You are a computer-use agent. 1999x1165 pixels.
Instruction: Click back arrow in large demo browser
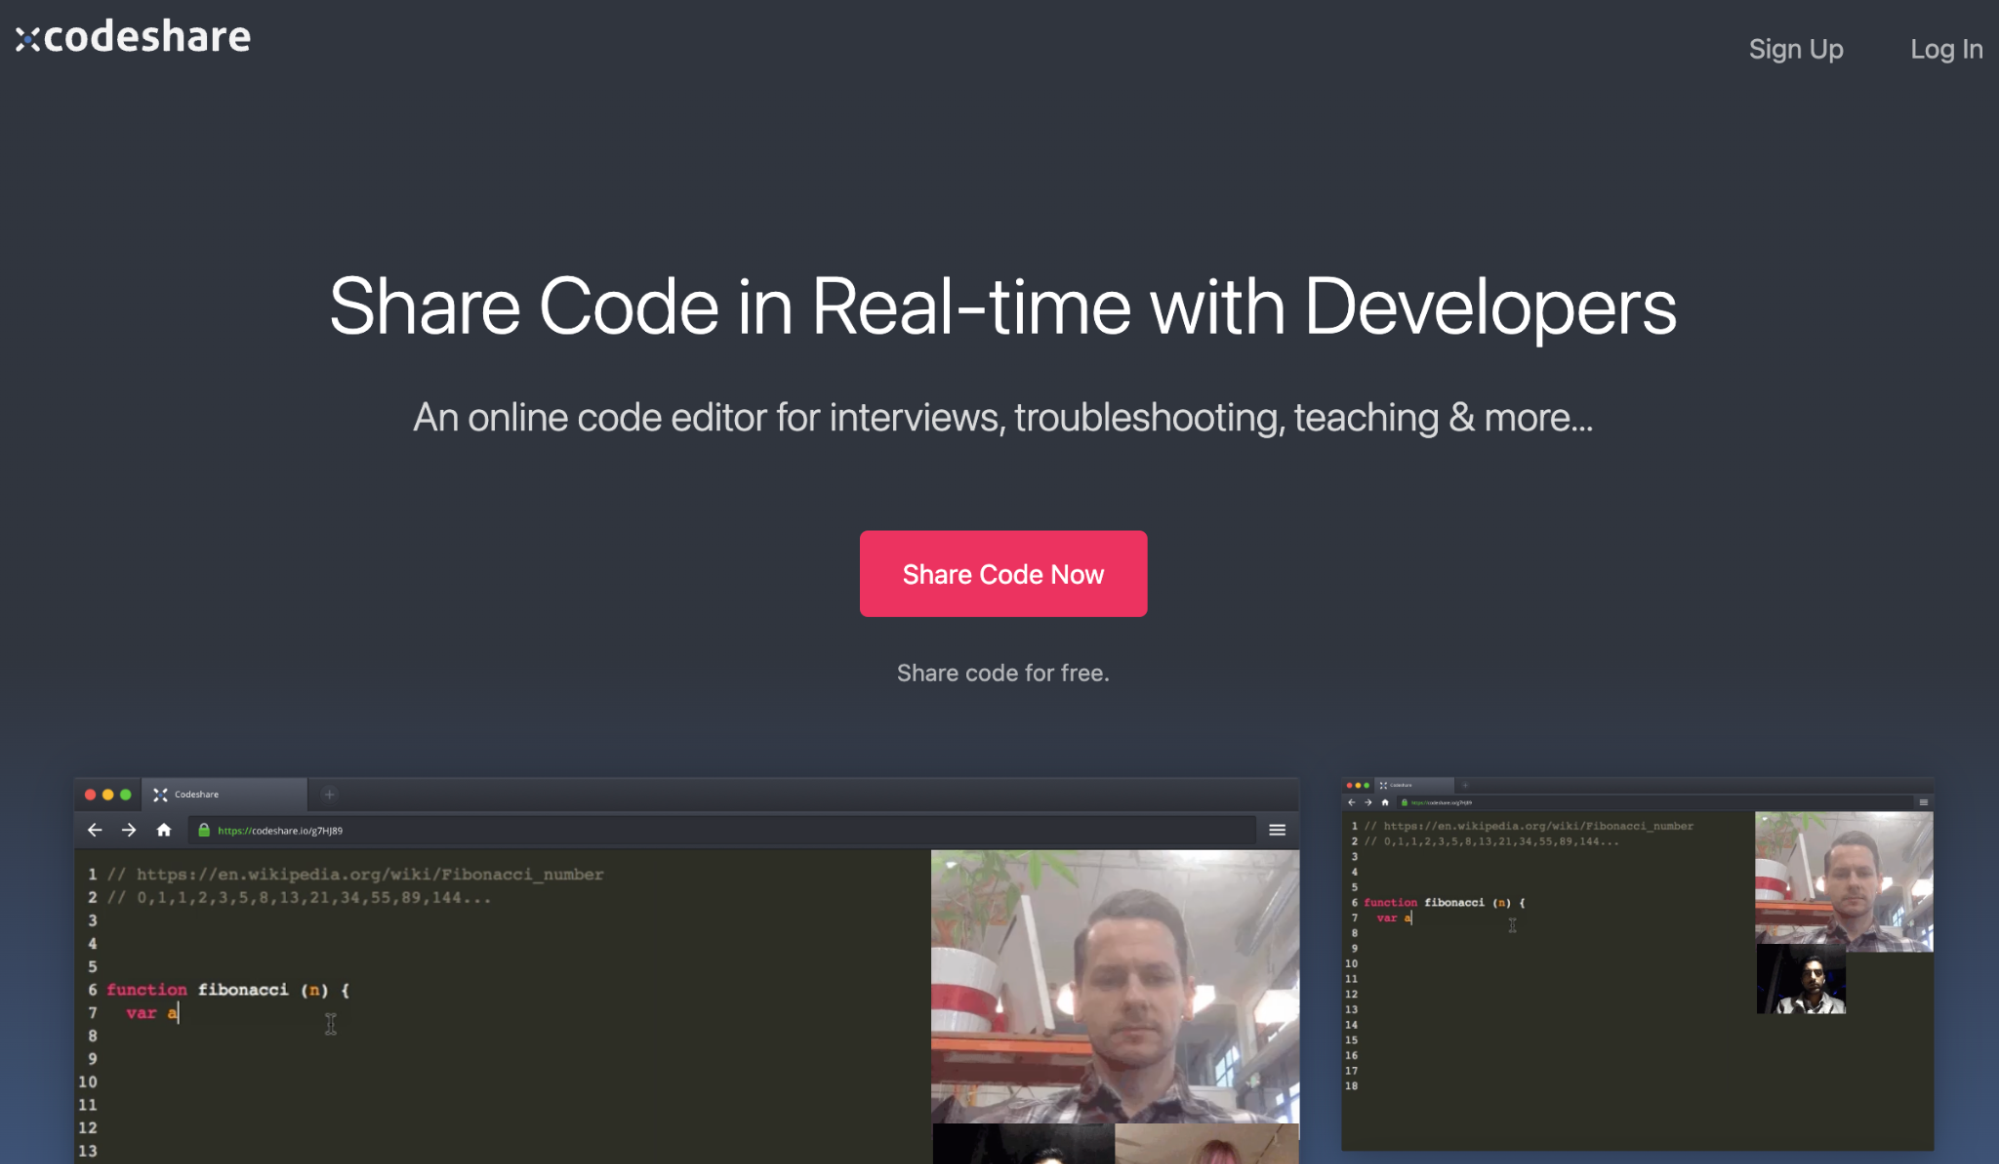pos(95,830)
